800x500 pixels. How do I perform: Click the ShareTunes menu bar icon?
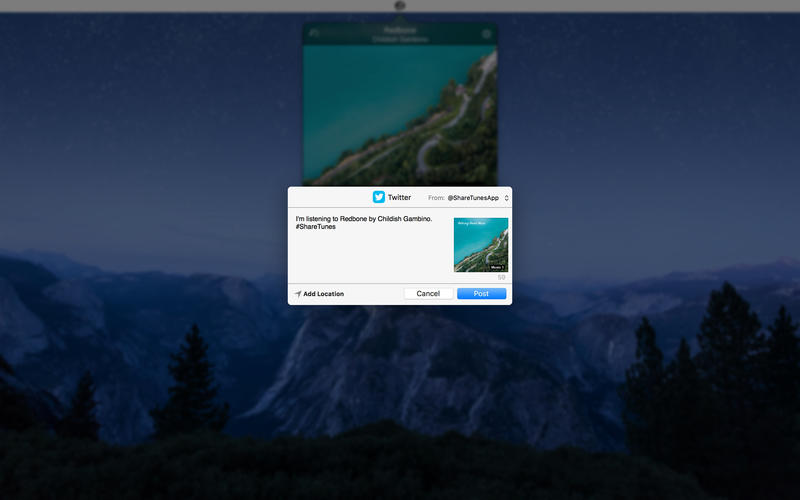(x=400, y=5)
